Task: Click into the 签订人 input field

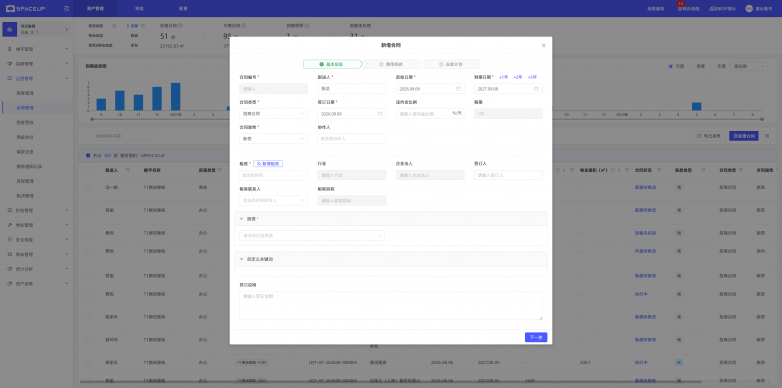Action: [508, 175]
